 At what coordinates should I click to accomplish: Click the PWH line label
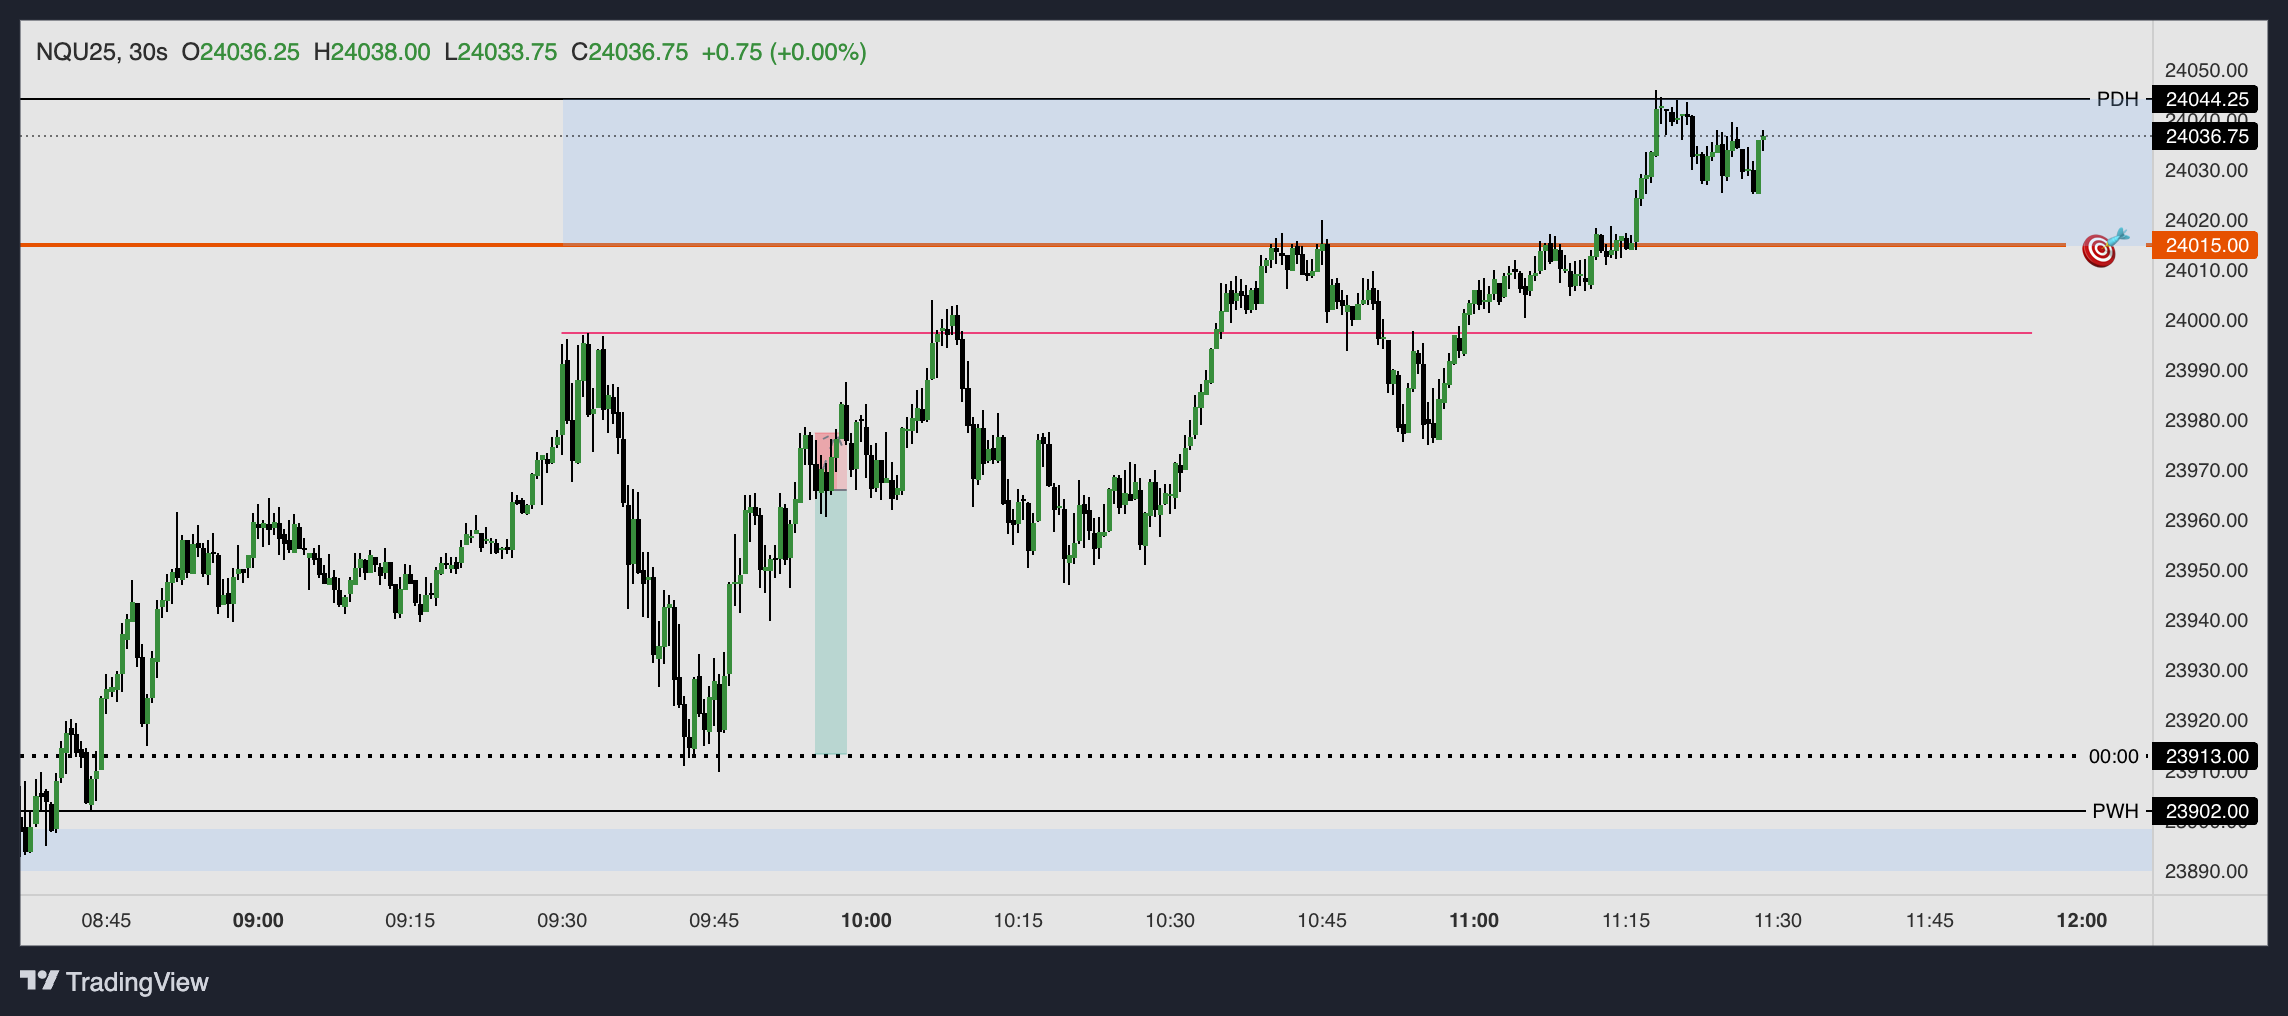[2115, 811]
